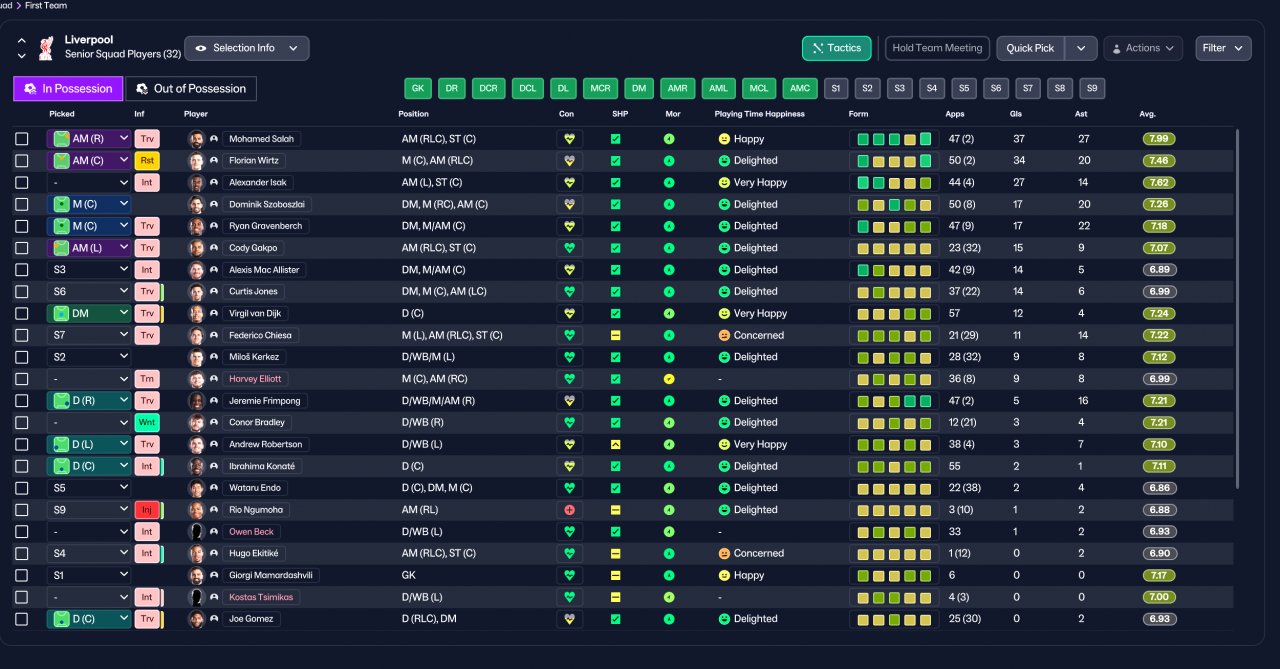The image size is (1280, 669).
Task: Tick the checkbox for Federico Chiesa
Action: 22,336
